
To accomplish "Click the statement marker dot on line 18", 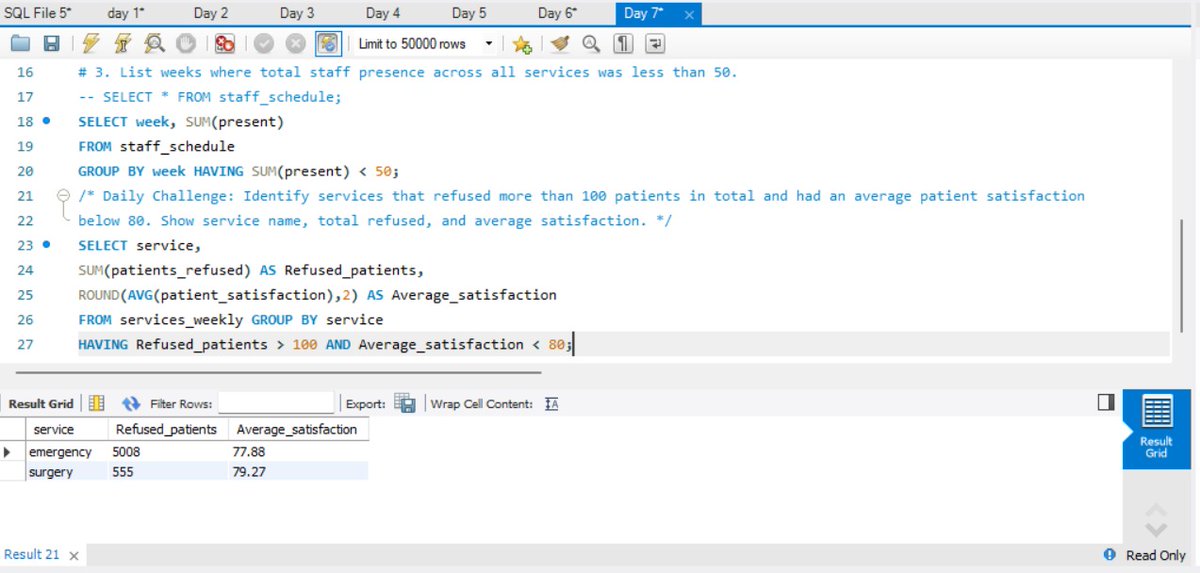I will pyautogui.click(x=47, y=121).
